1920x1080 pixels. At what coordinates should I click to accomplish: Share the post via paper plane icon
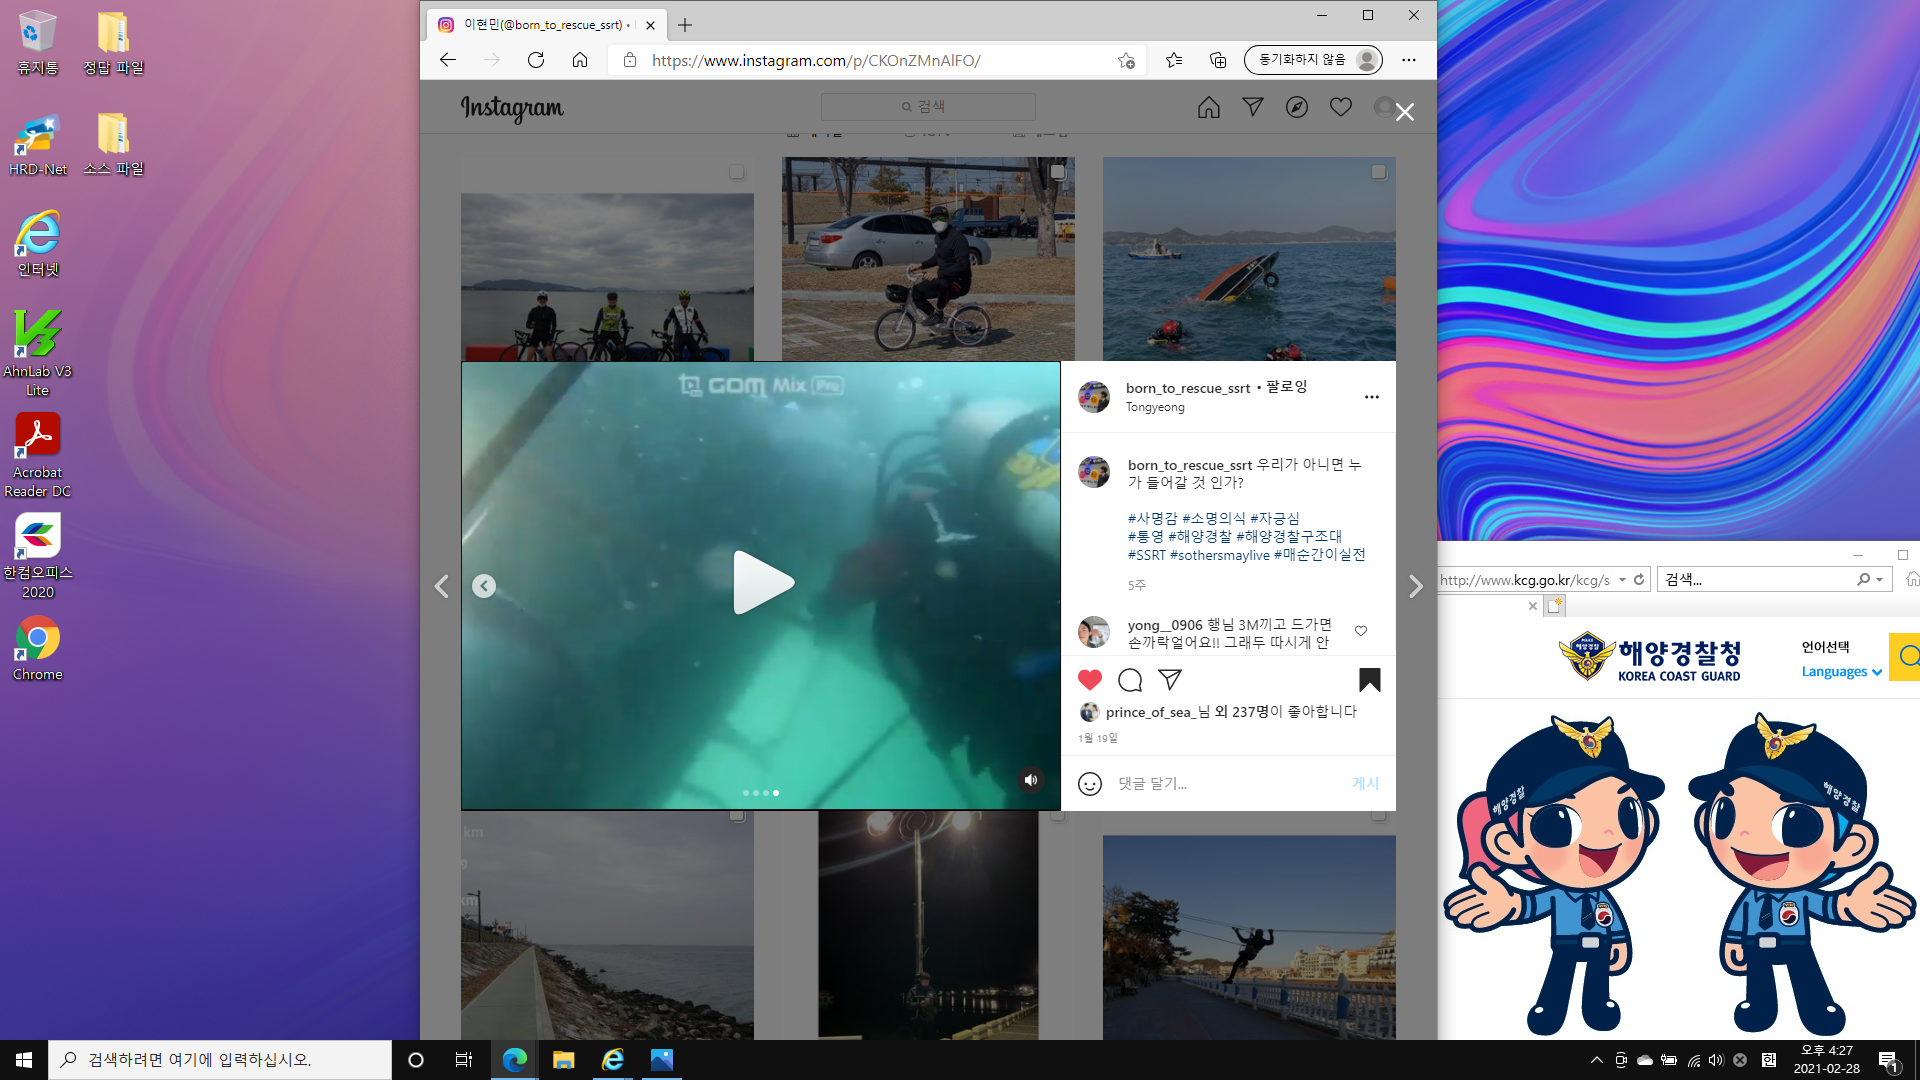point(1170,680)
